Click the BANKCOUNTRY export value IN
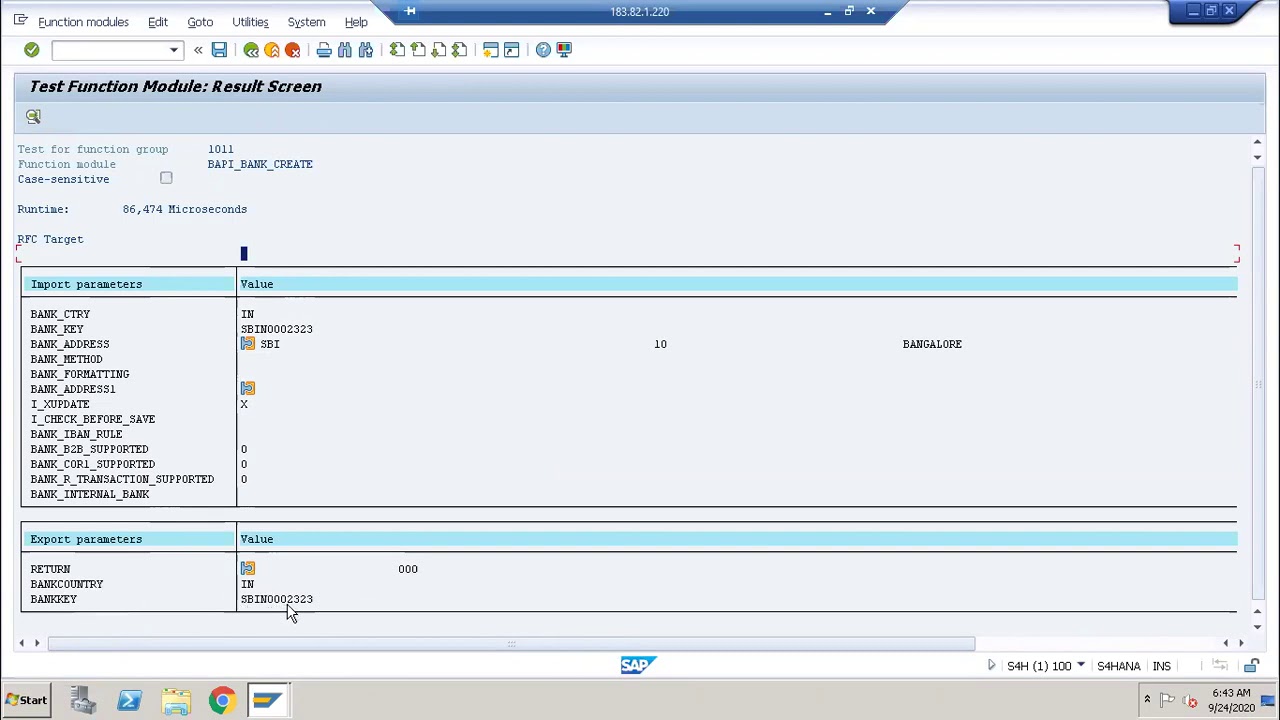The height and width of the screenshot is (720, 1280). point(247,584)
